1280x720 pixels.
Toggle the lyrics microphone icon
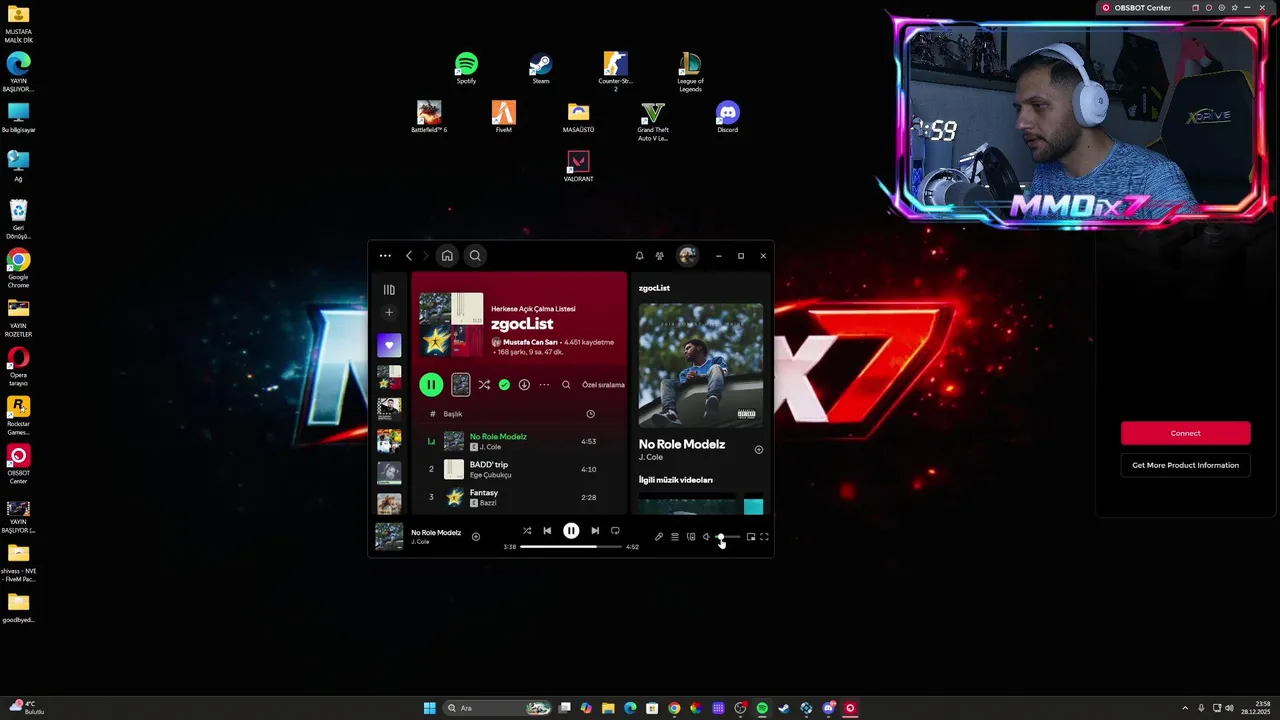pos(659,537)
